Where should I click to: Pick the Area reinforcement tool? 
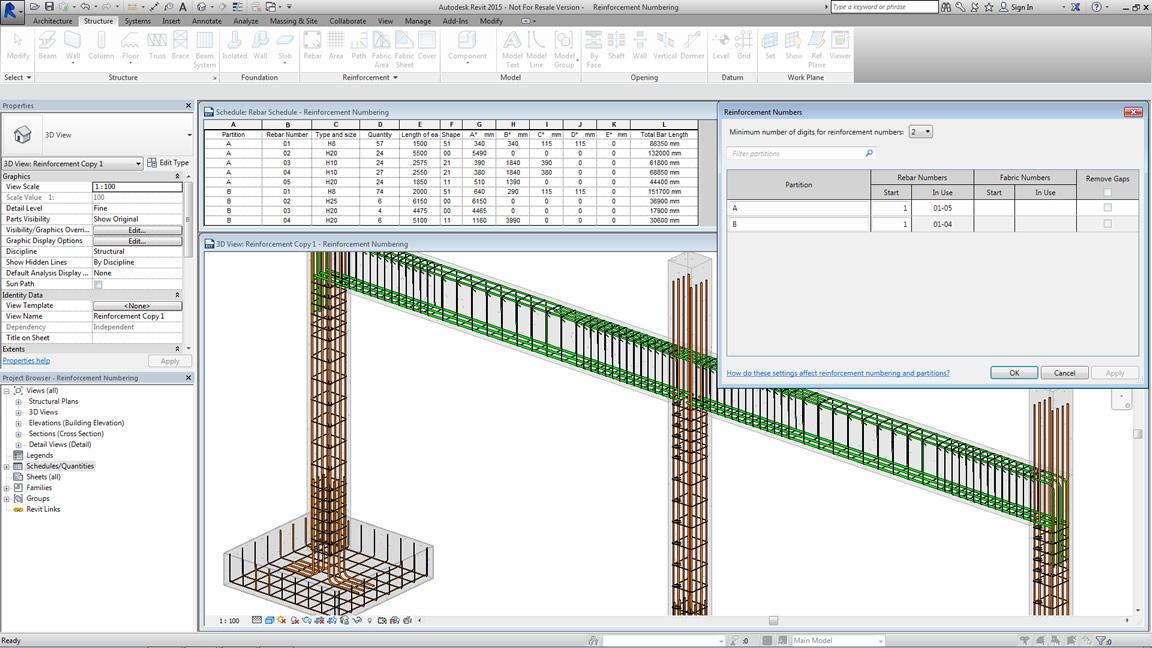click(x=336, y=46)
